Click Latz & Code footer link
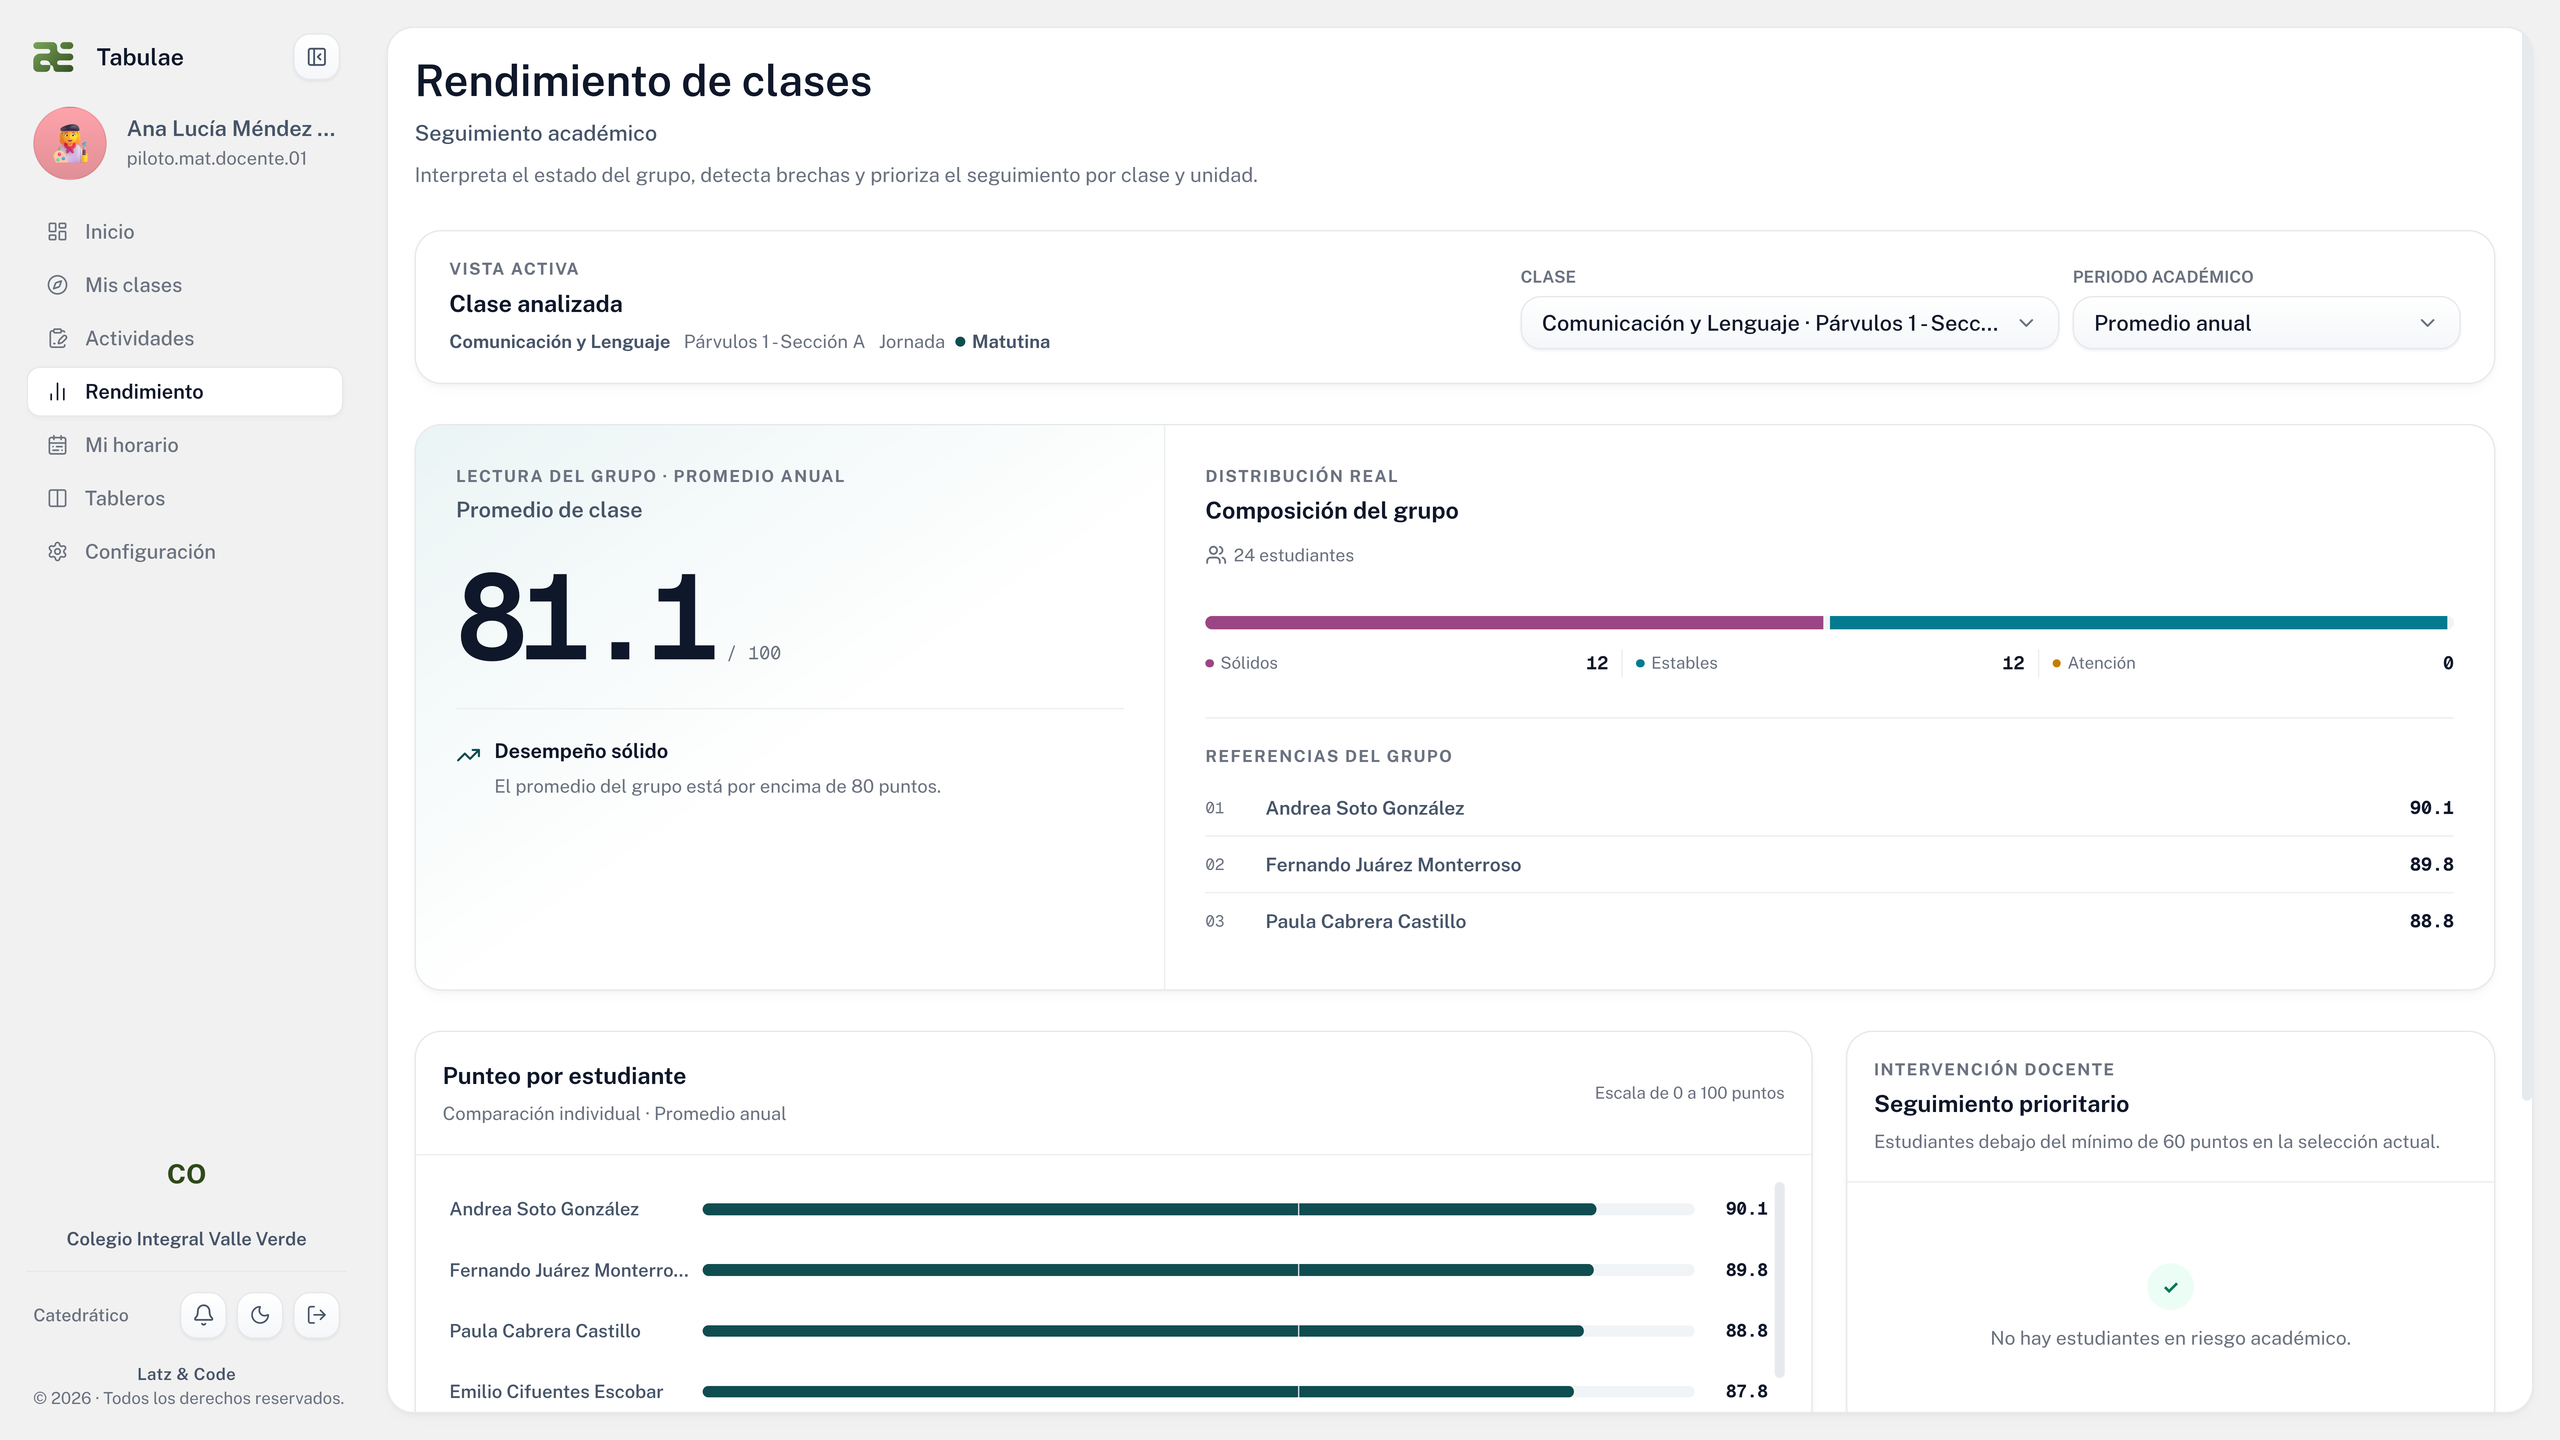Screen dimensions: 2560x1440 [x=186, y=1374]
